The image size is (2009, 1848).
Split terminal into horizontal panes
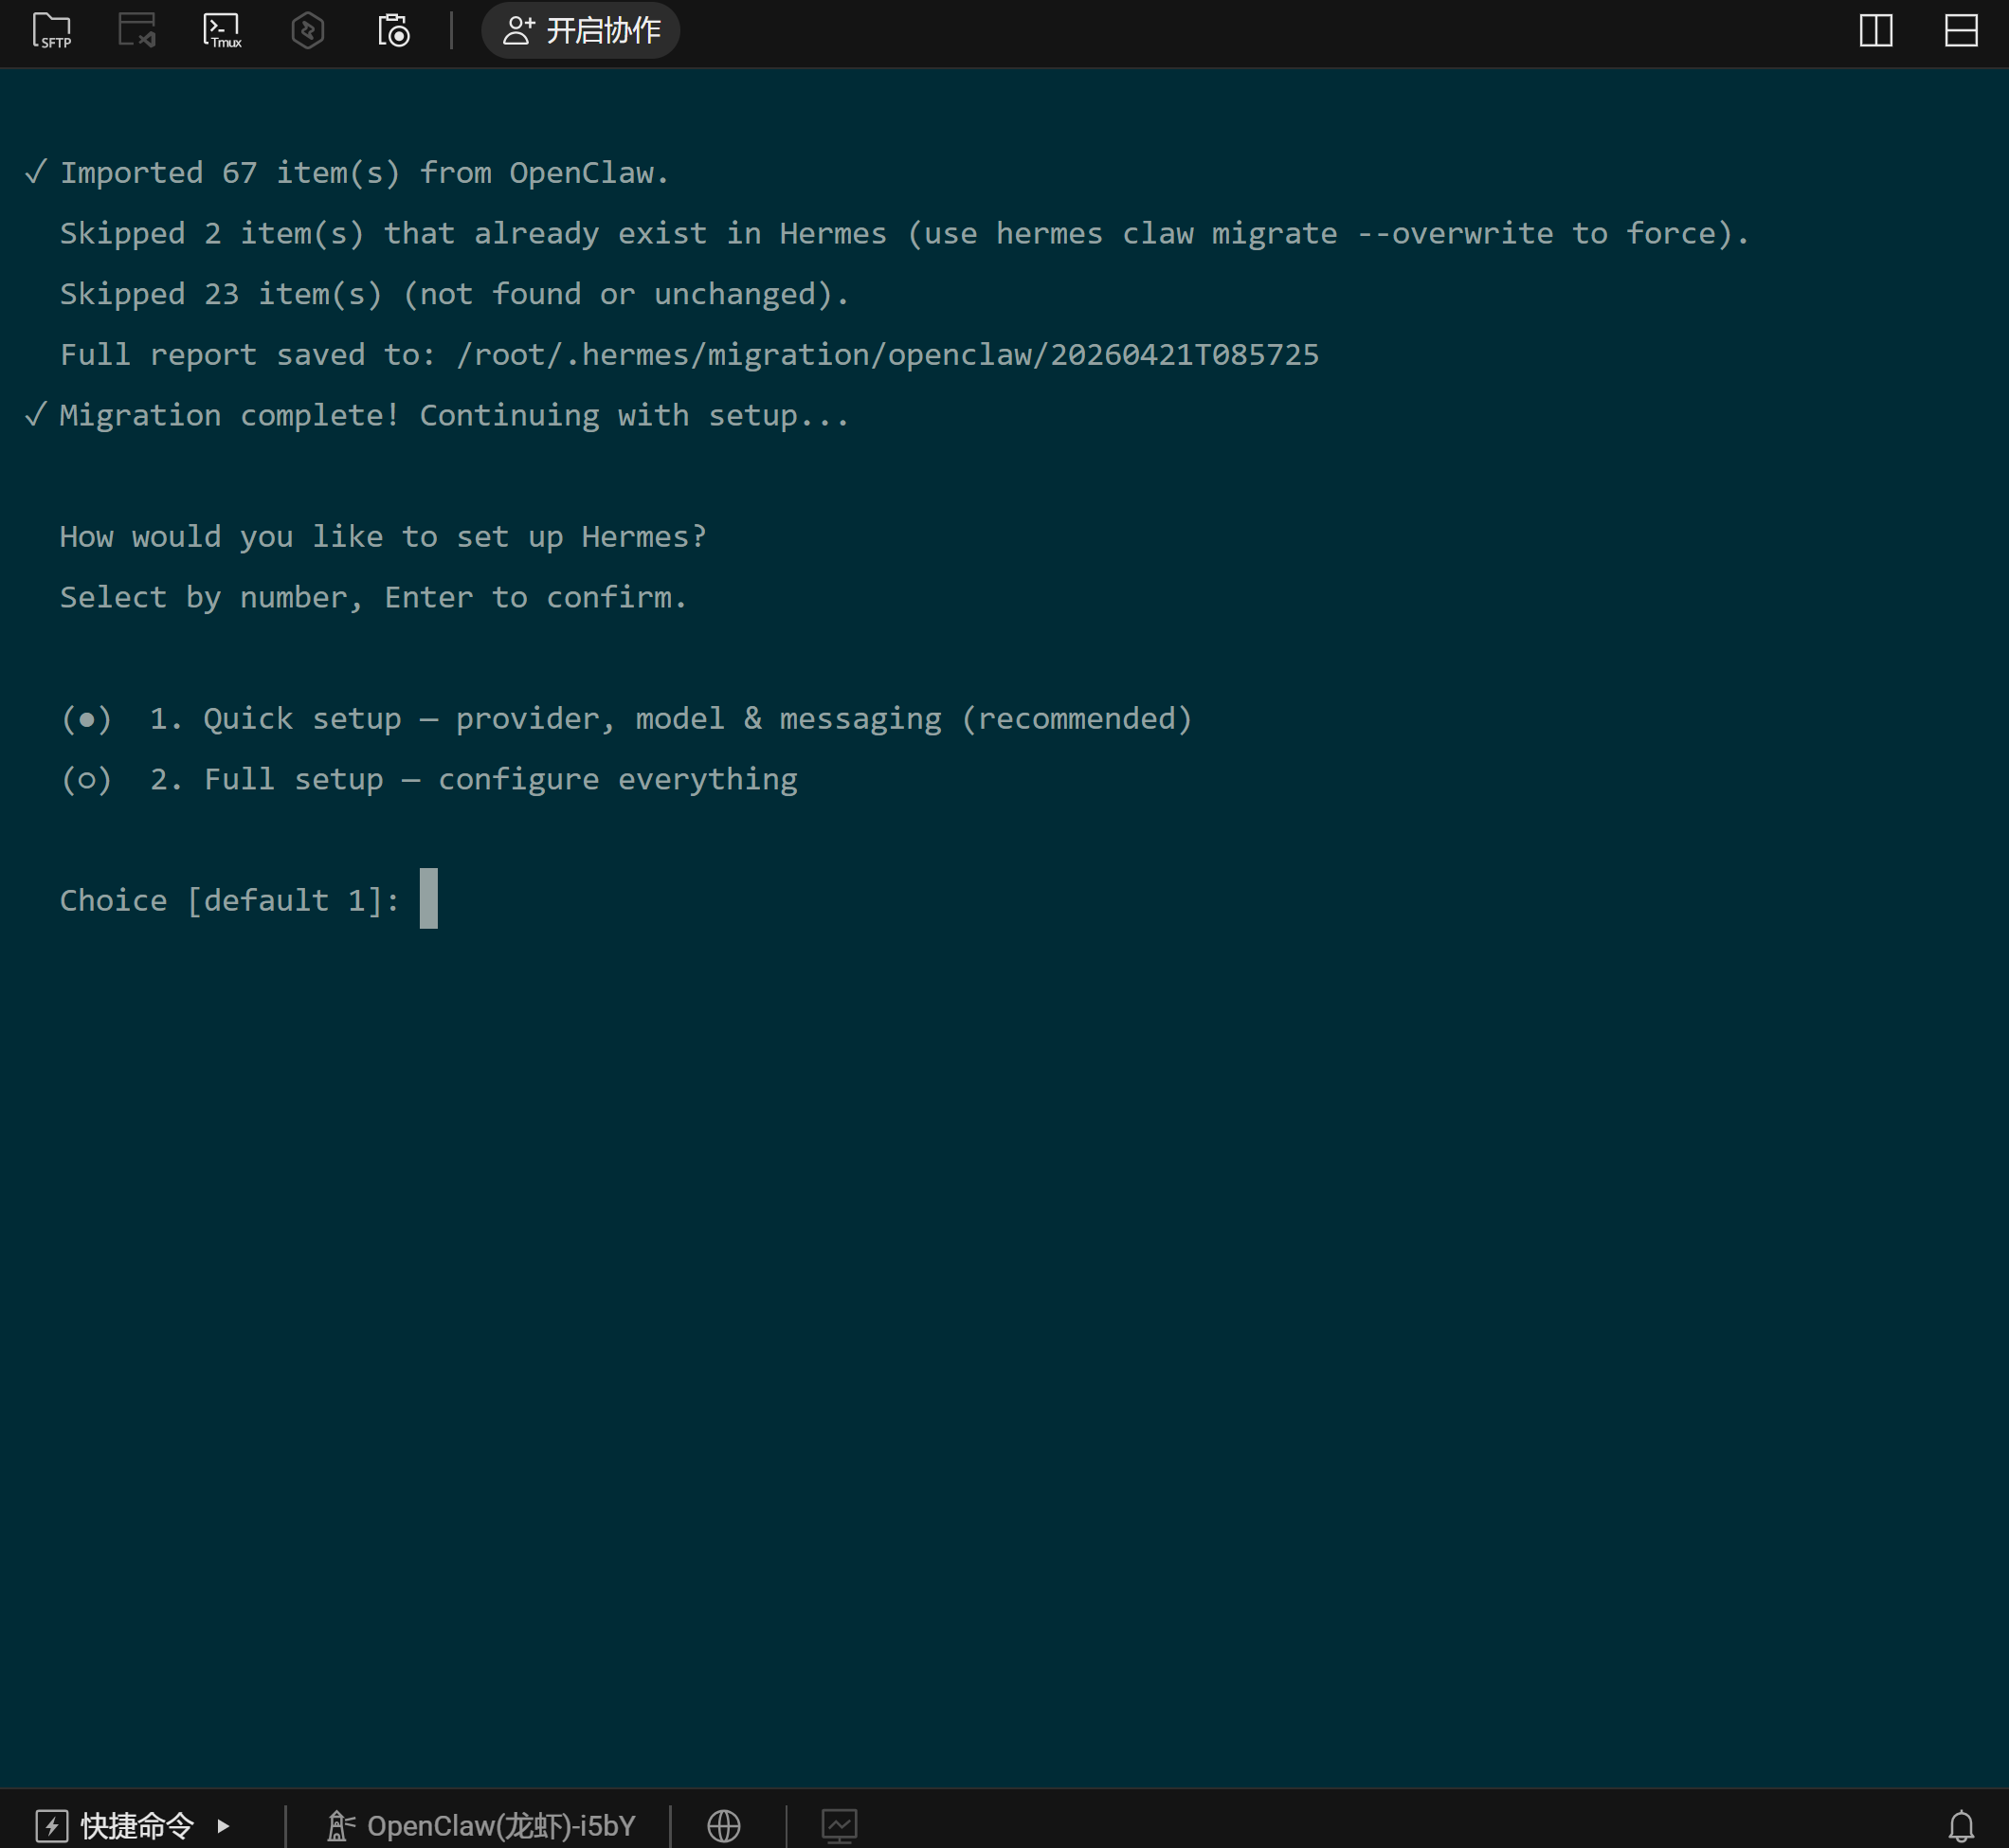(1961, 30)
